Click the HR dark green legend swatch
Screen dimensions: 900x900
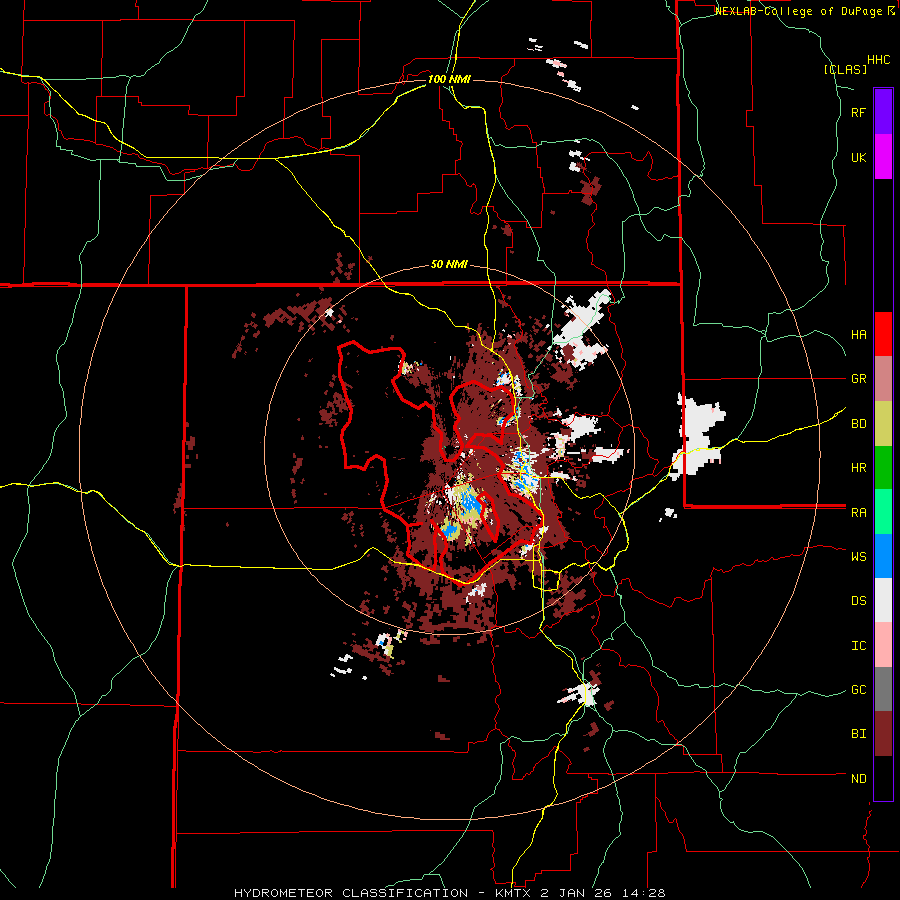[883, 468]
